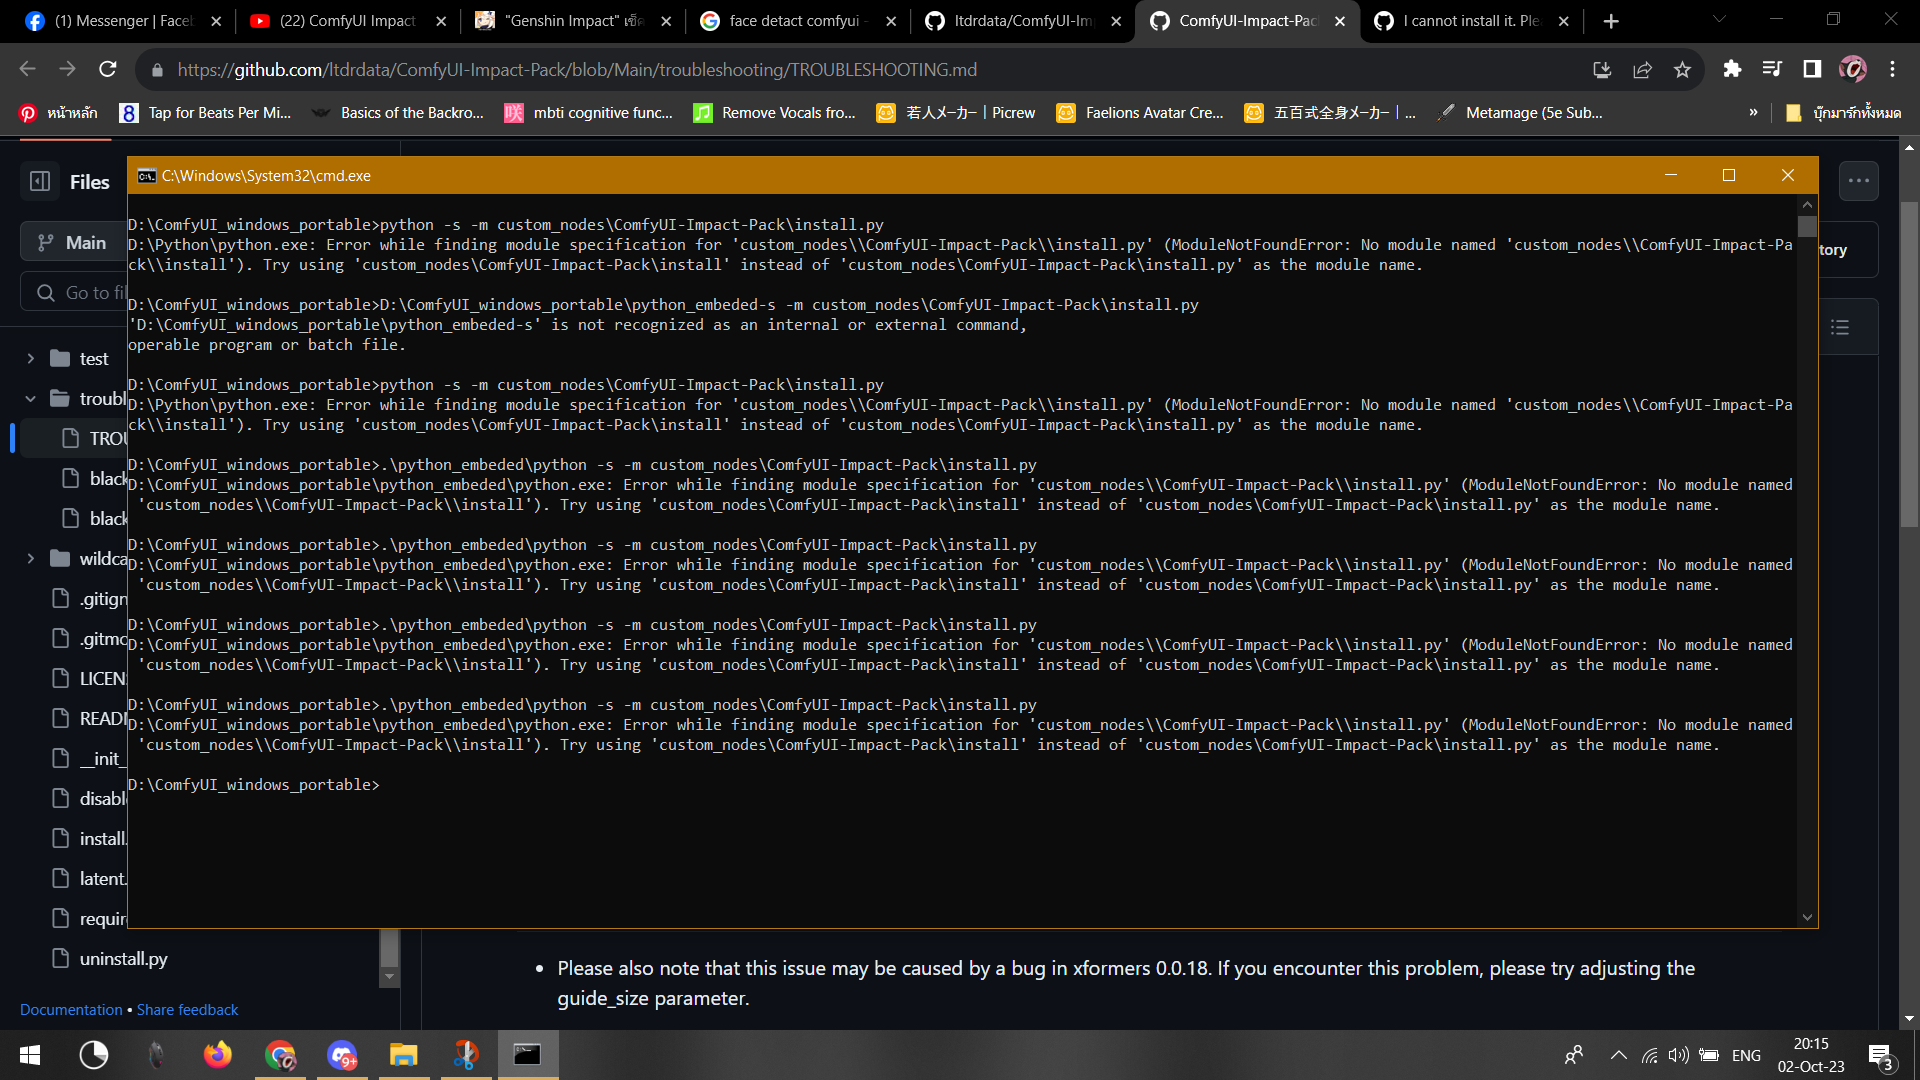The image size is (1920, 1080).
Task: Click the Documentation link
Action: (71, 1010)
